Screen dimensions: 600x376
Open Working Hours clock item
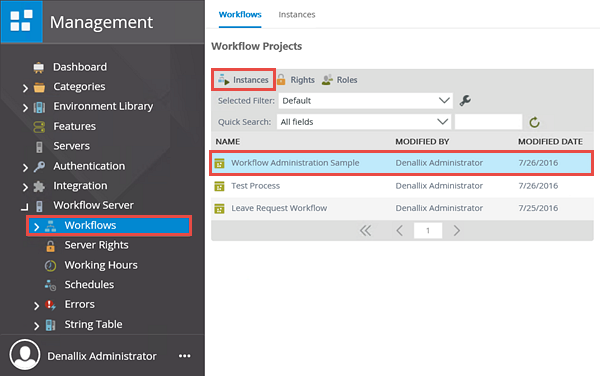[91, 265]
